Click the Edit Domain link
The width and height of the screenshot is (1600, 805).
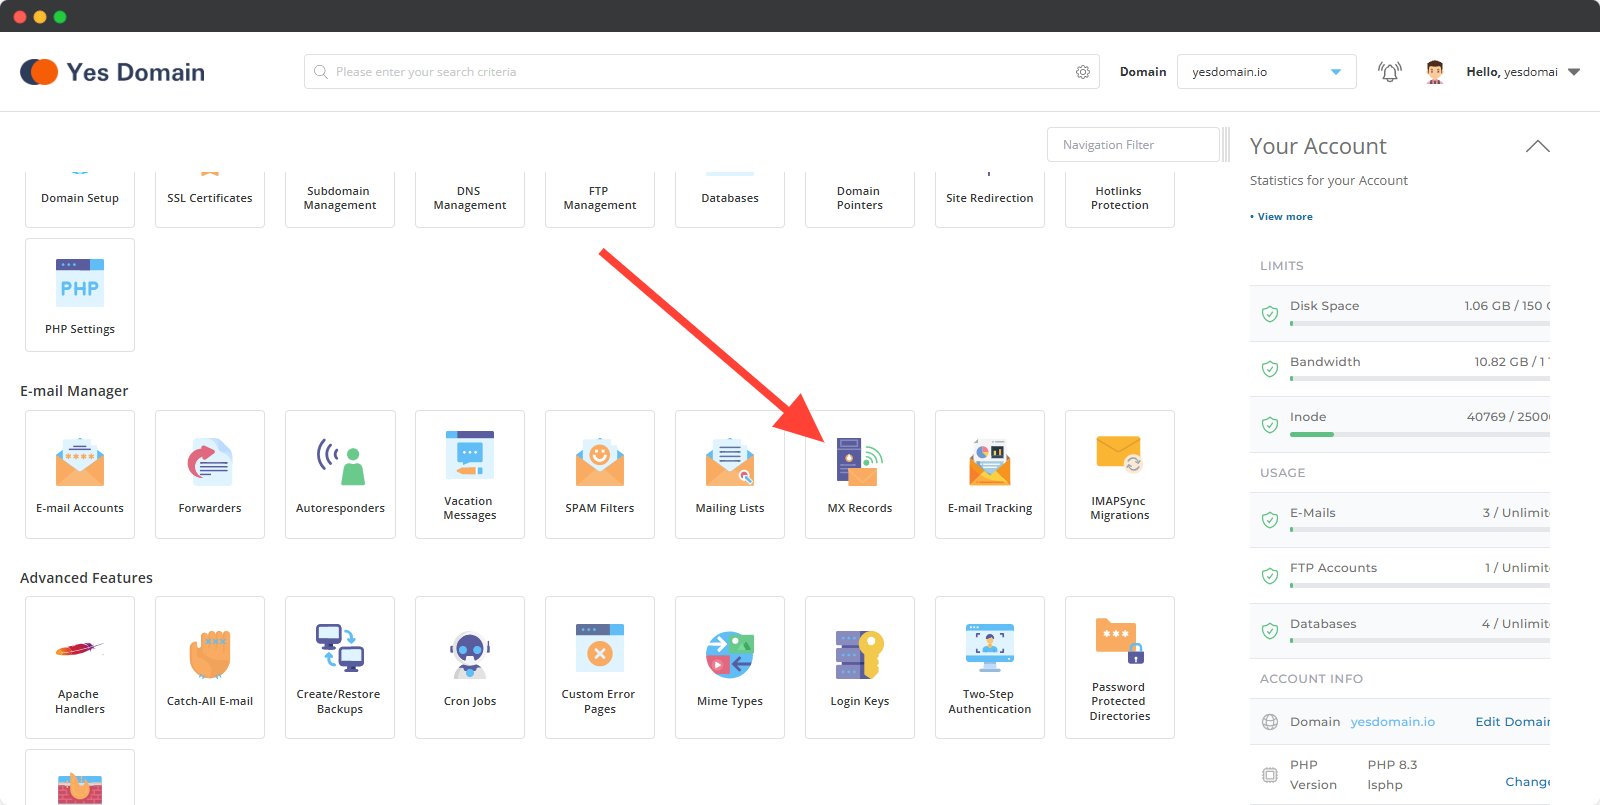(x=1513, y=722)
